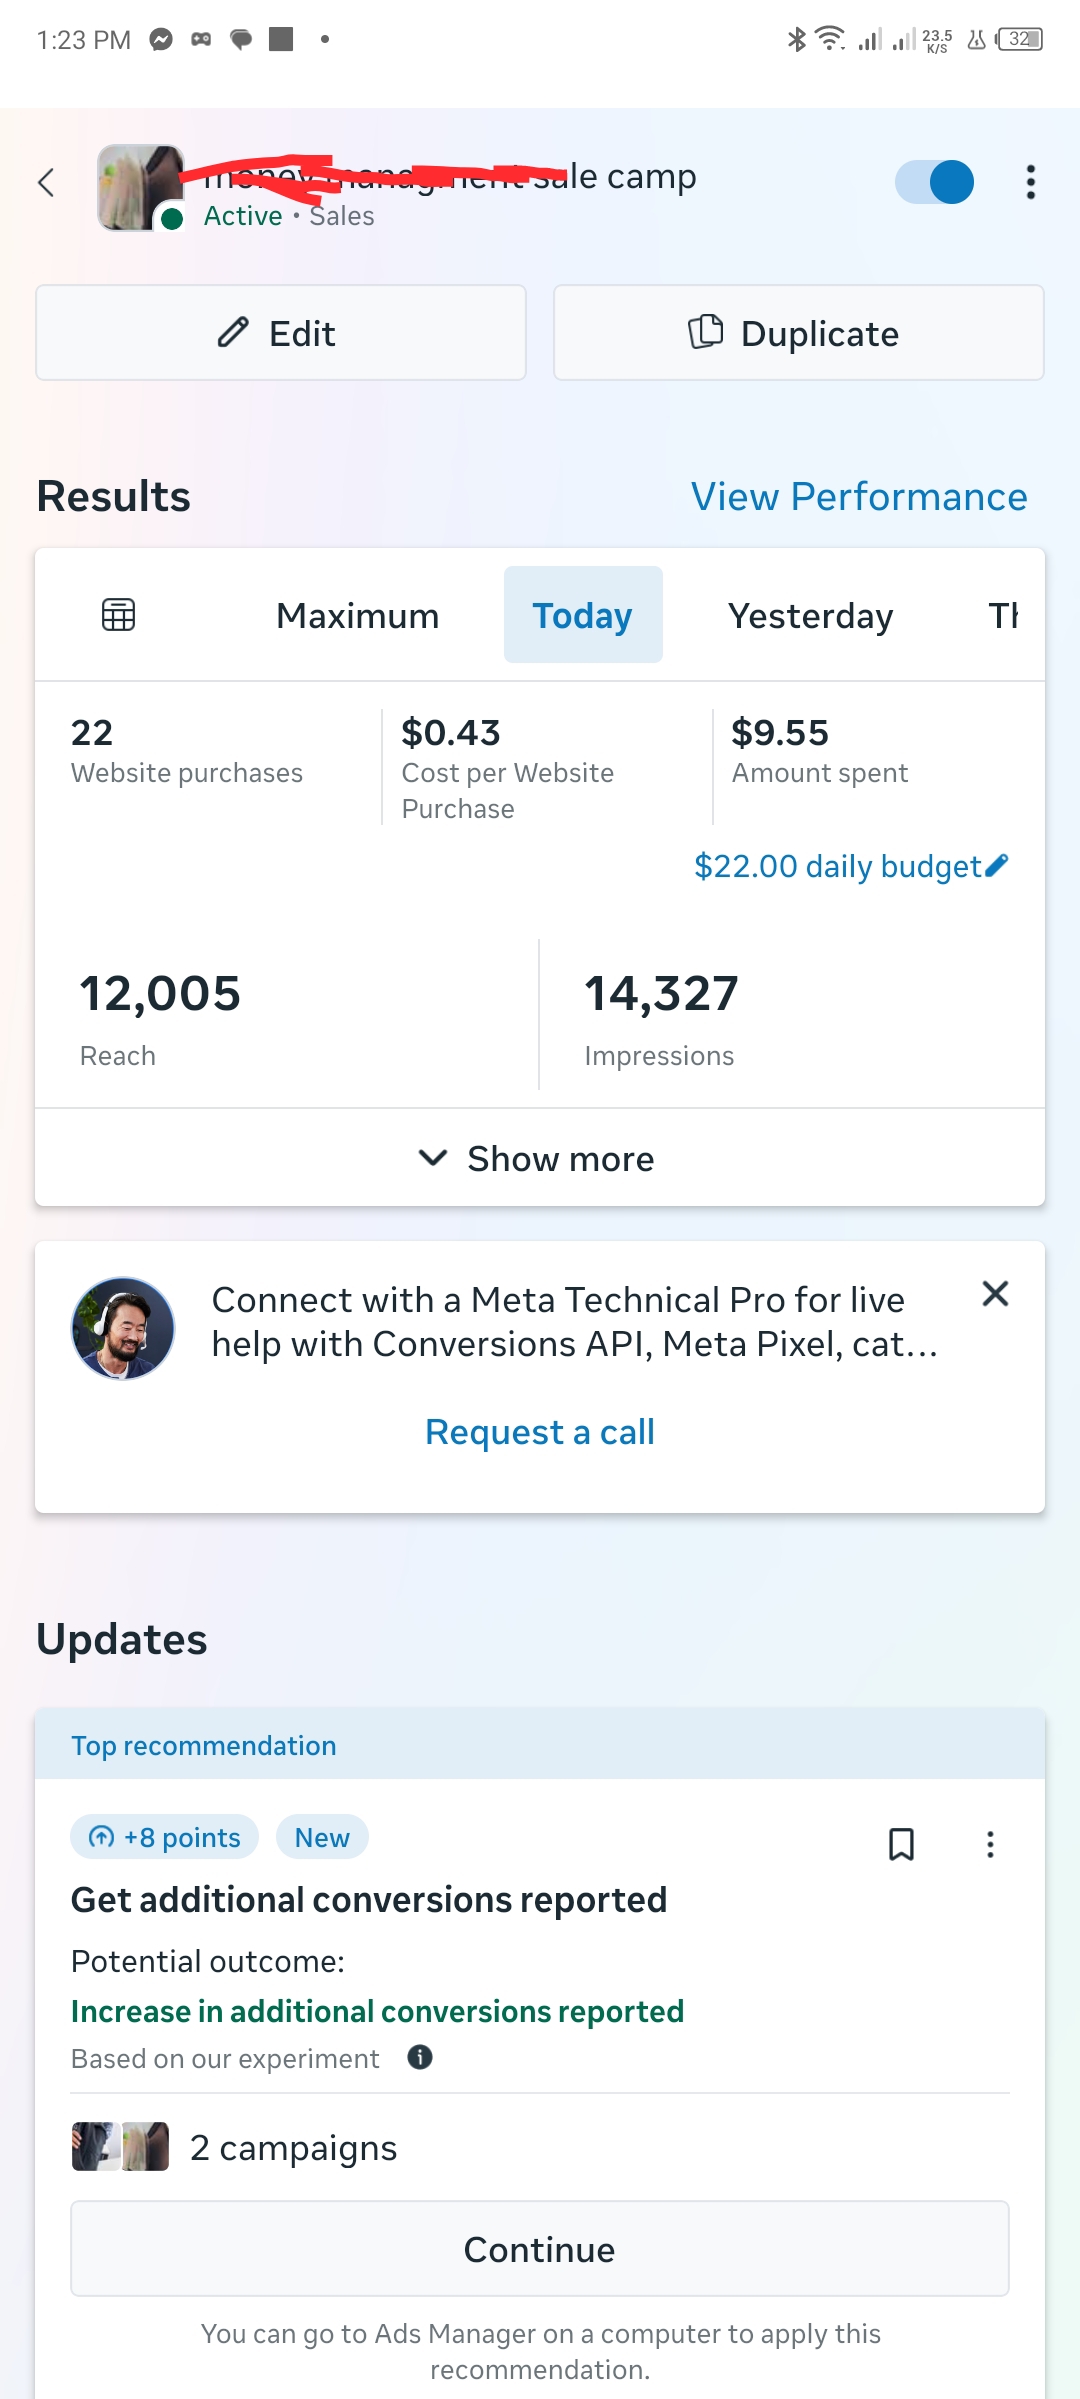1080x2399 pixels.
Task: Tap the daily budget pencil edit icon
Action: pyautogui.click(x=997, y=866)
